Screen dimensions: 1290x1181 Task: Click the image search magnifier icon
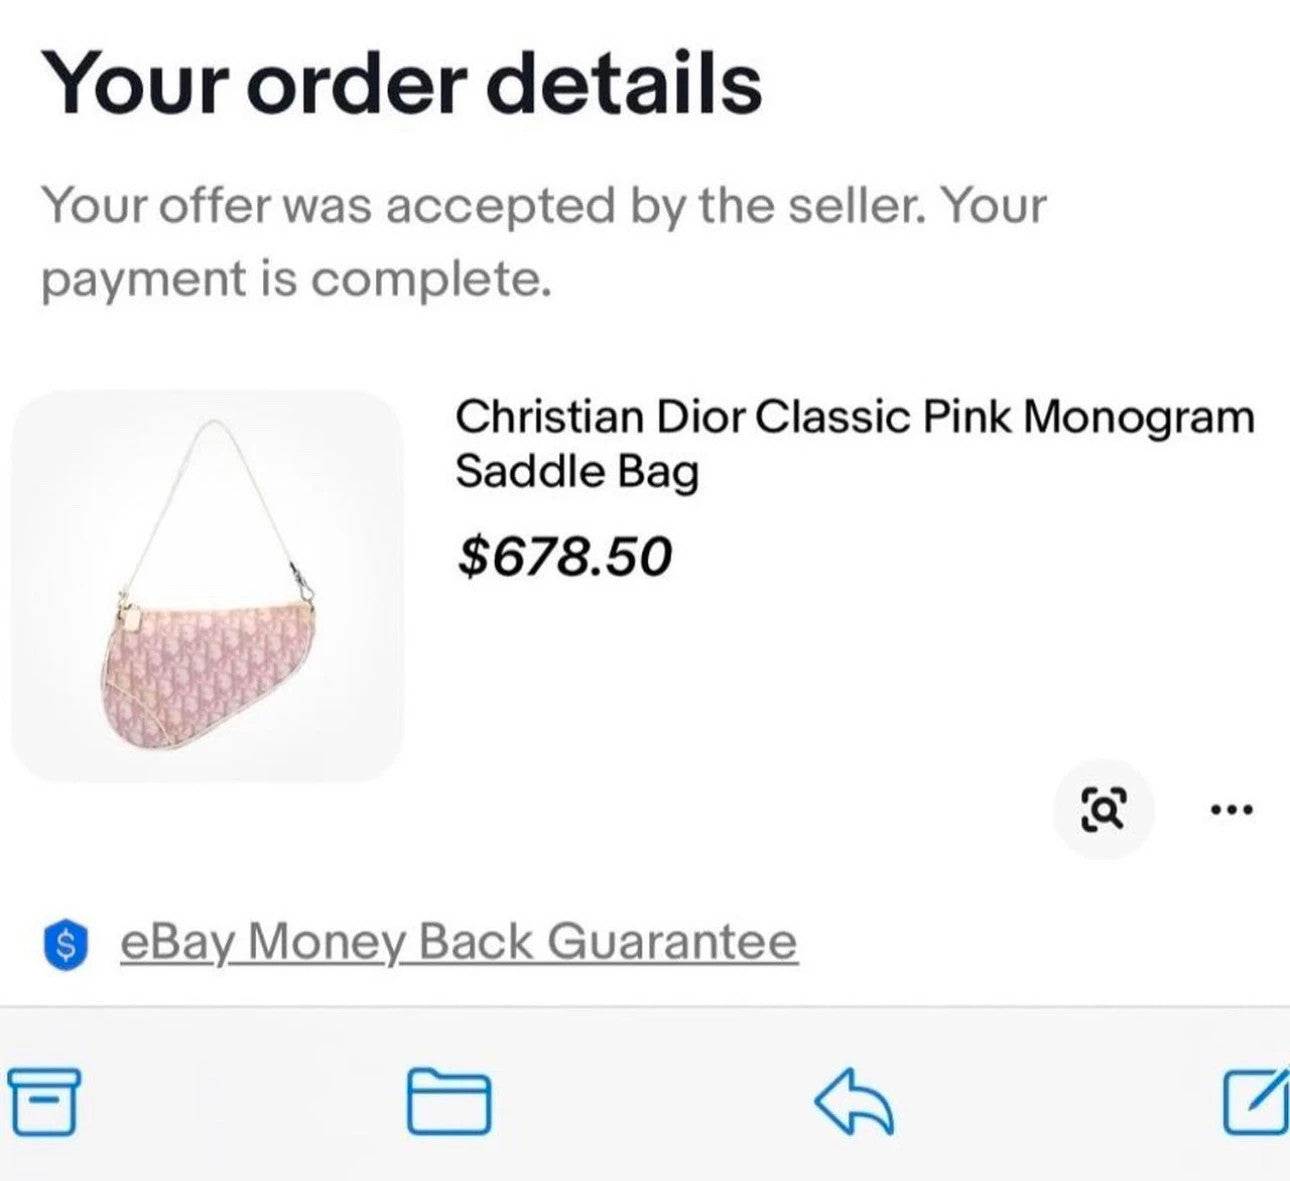1104,809
